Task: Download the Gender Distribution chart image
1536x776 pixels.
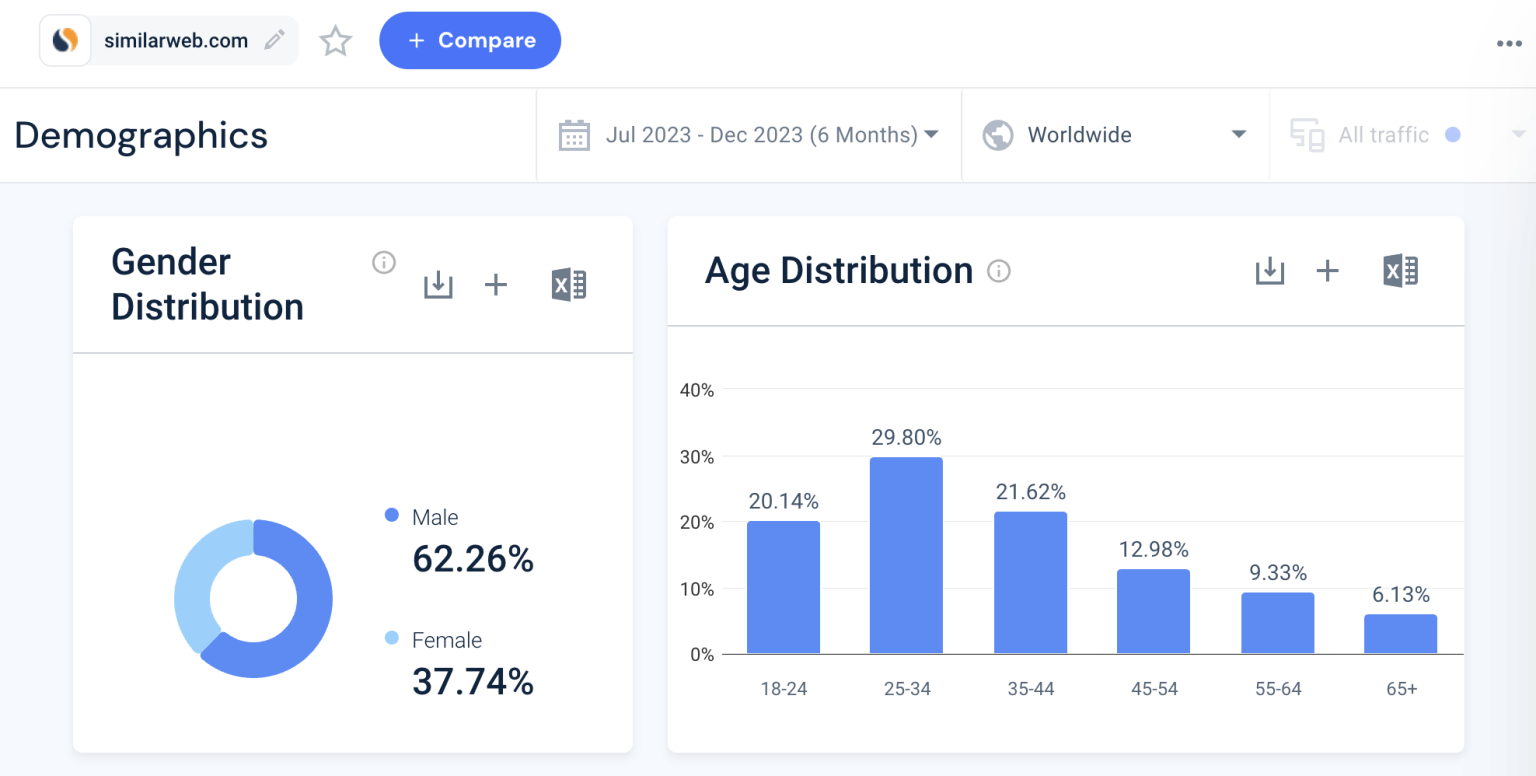Action: 438,284
